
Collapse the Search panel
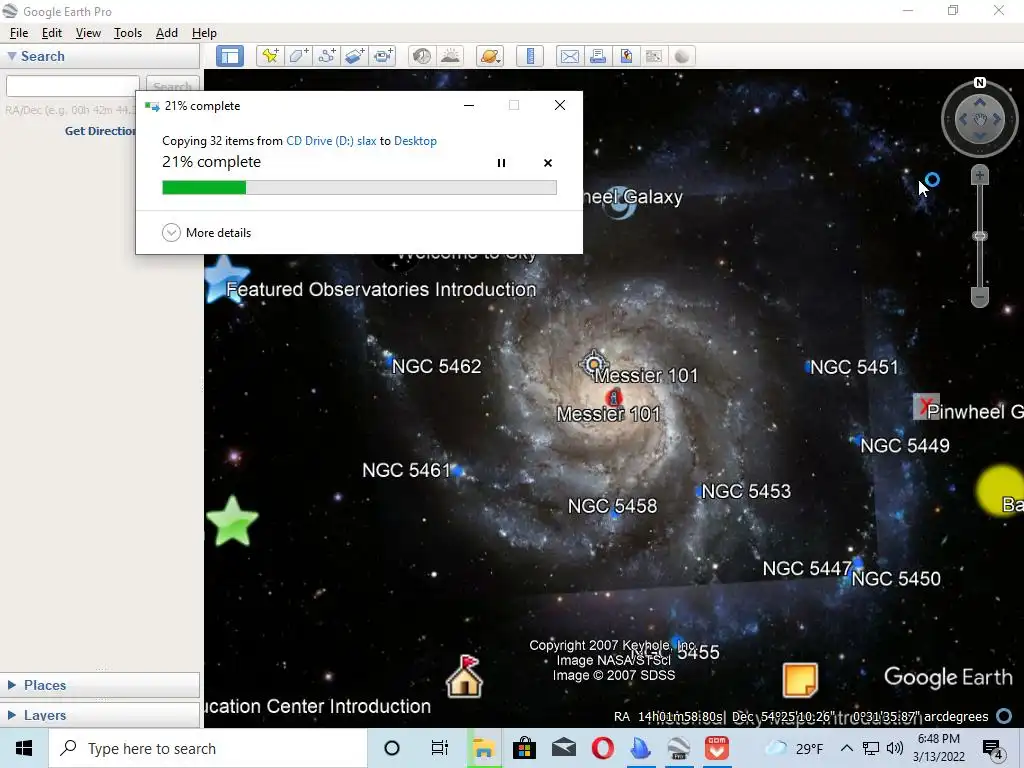pyautogui.click(x=12, y=56)
